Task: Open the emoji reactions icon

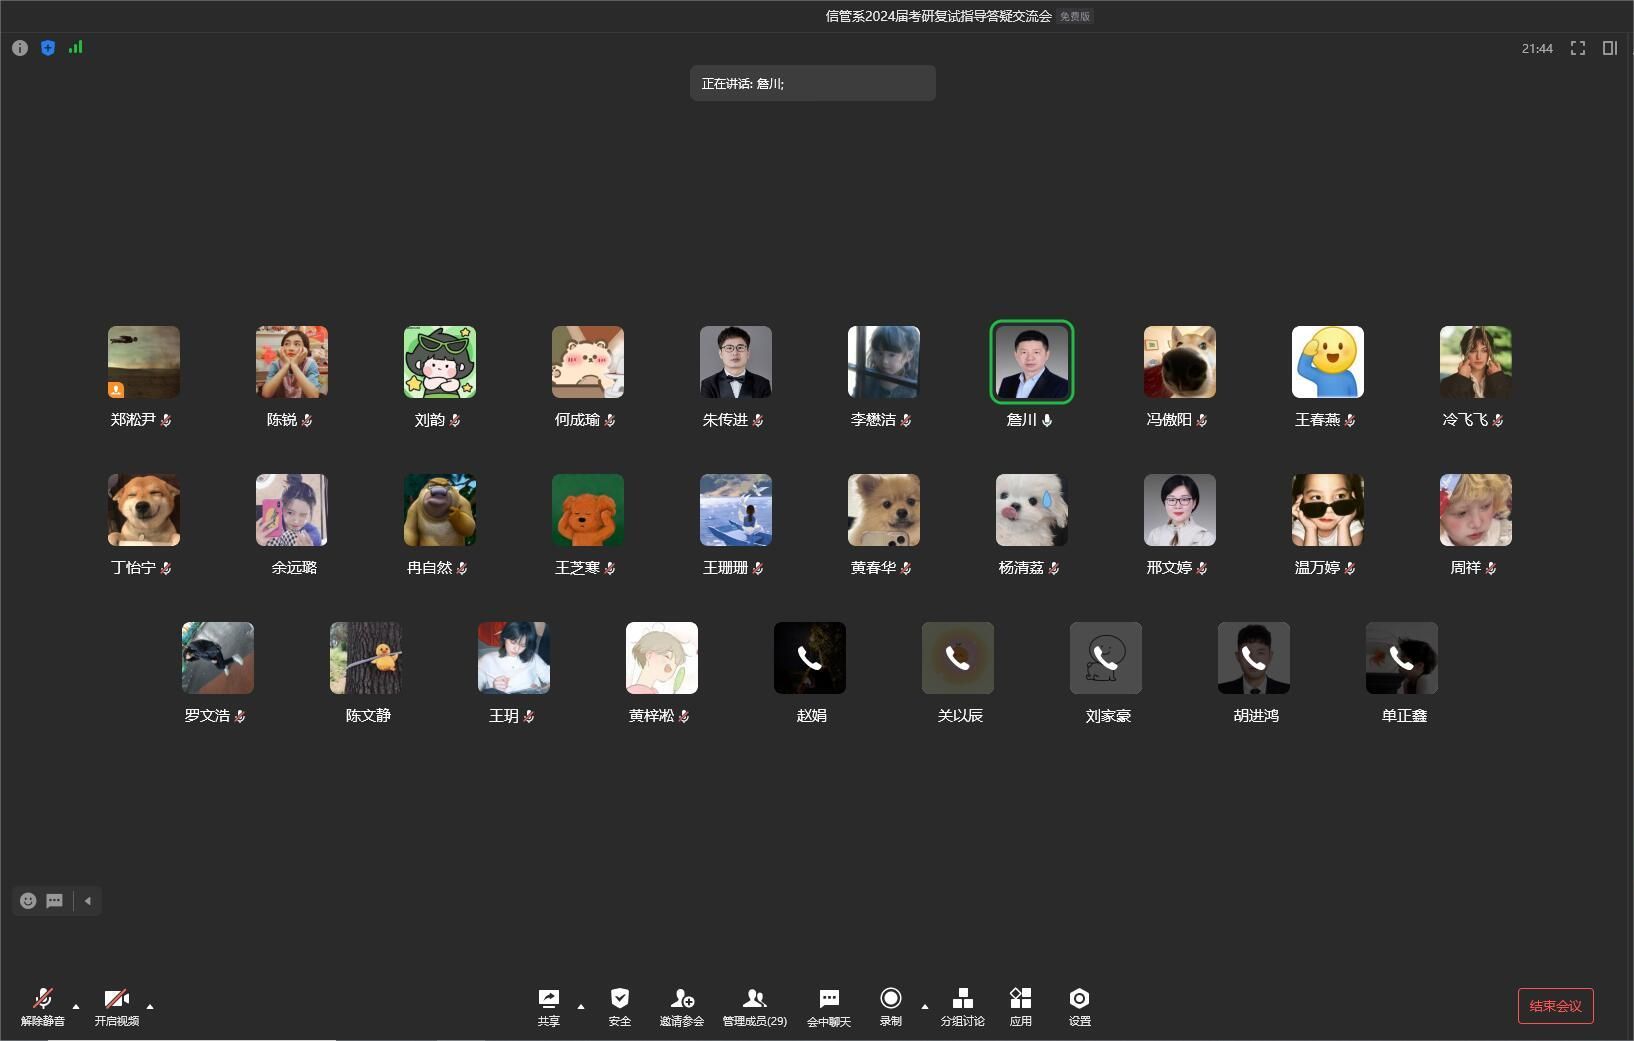Action: tap(28, 901)
